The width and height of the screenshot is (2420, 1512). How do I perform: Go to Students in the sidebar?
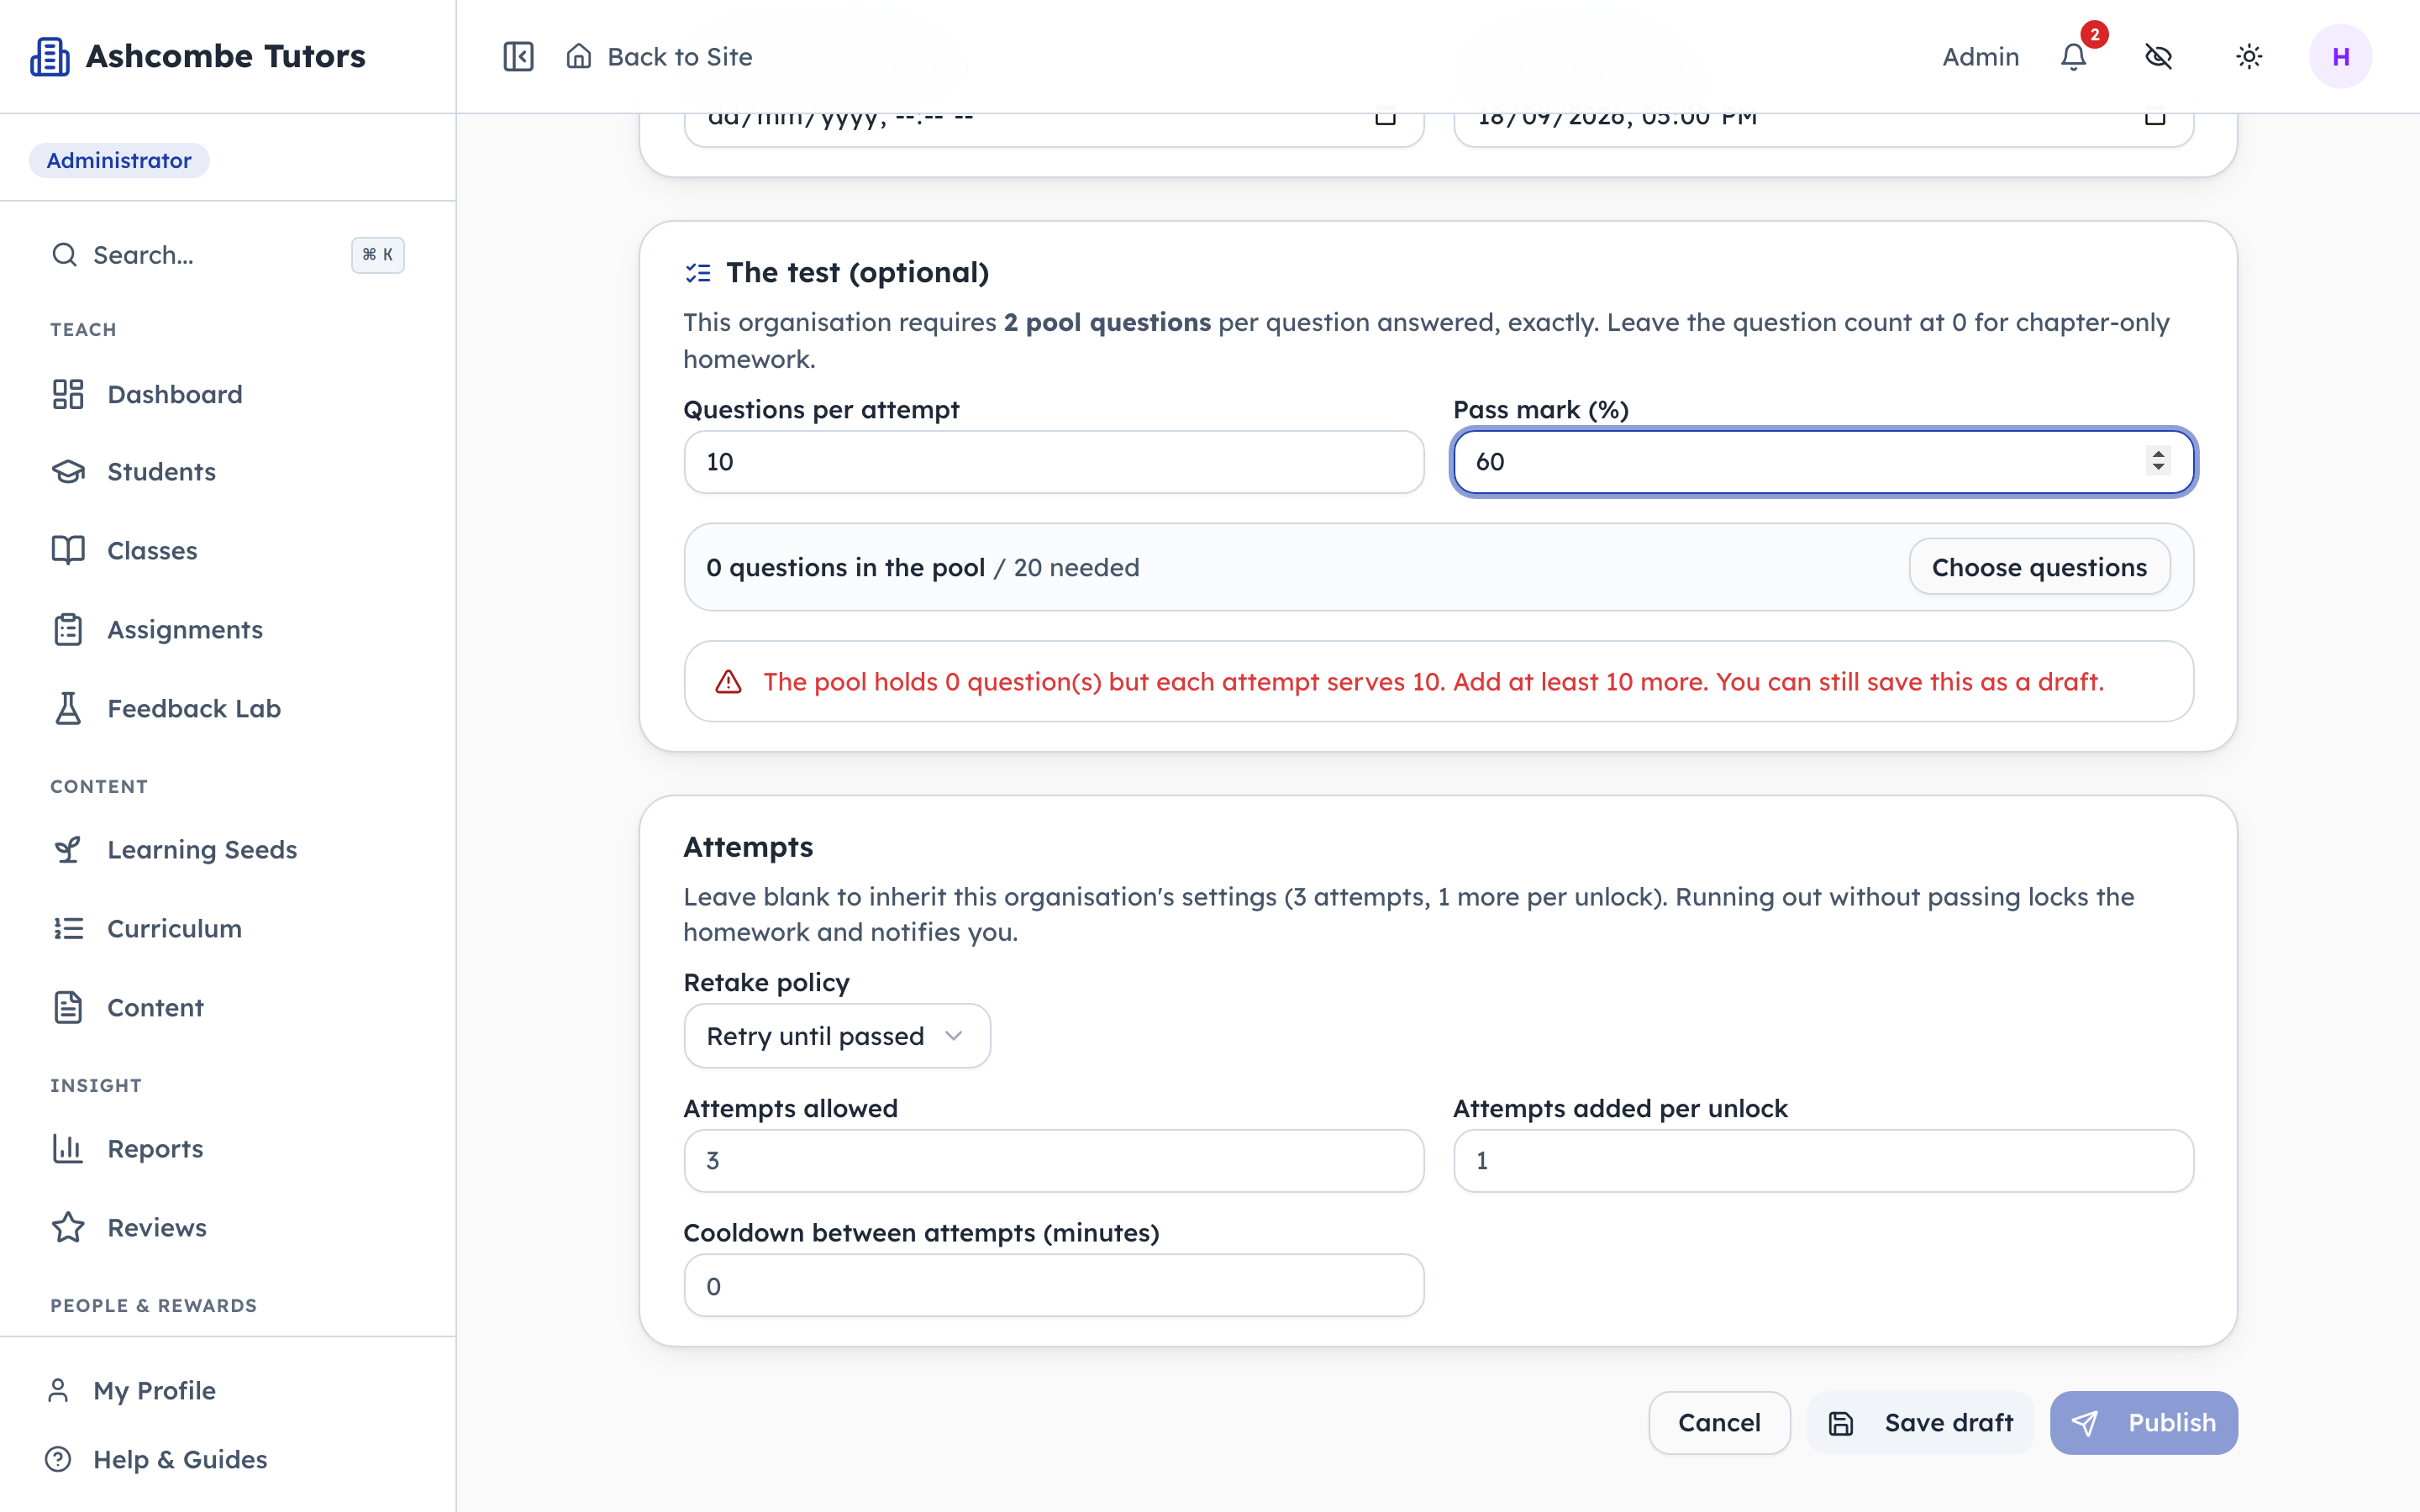[x=228, y=472]
